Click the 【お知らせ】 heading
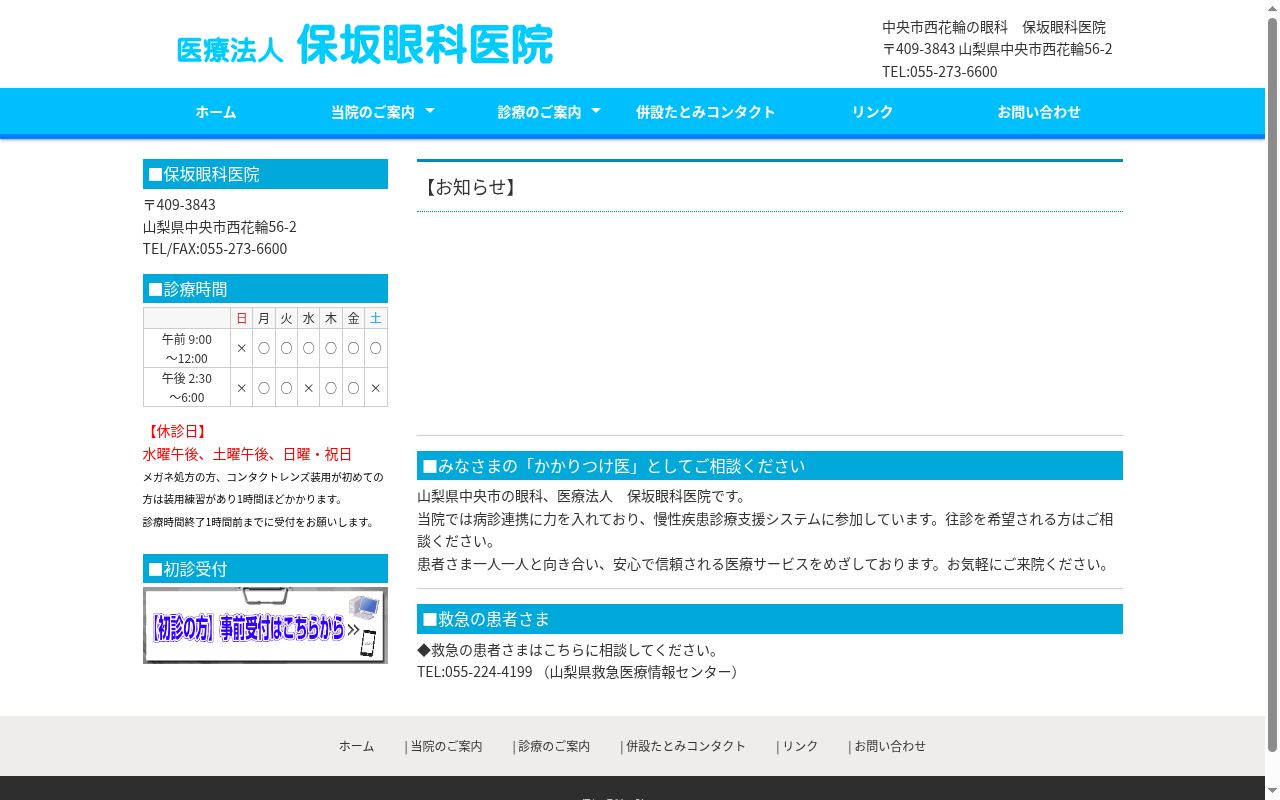1280x800 pixels. [470, 187]
